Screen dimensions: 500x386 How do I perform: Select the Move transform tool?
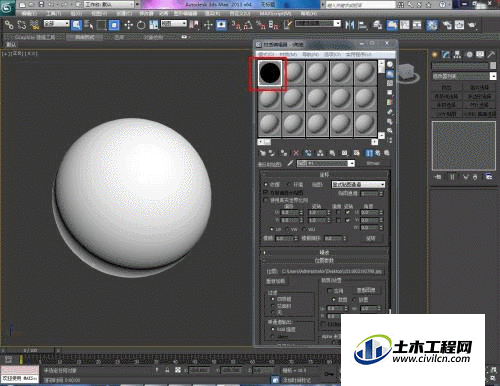pyautogui.click(x=128, y=25)
